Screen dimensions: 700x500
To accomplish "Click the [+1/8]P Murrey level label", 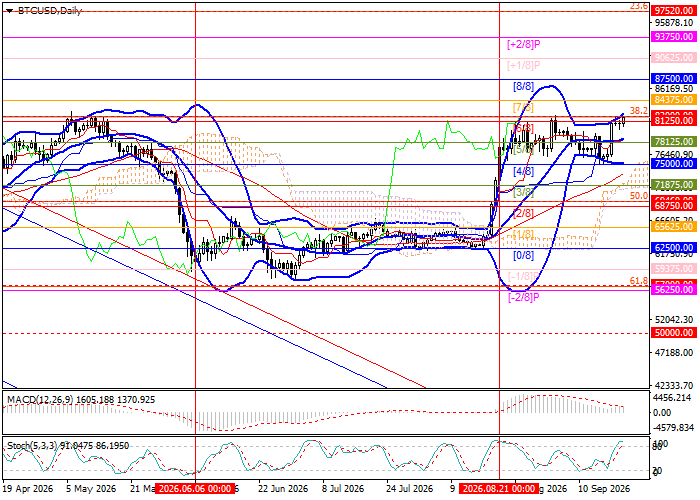I will click(524, 65).
